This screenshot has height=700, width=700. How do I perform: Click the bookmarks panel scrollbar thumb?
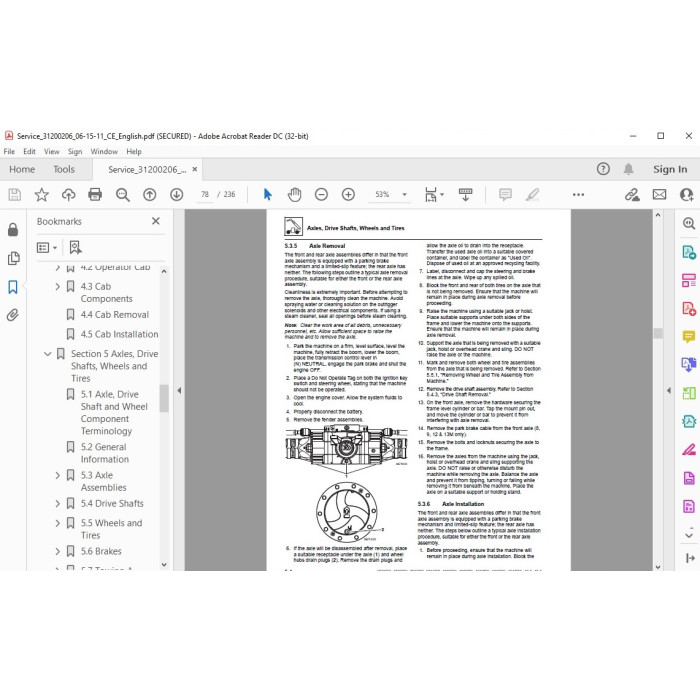164,398
